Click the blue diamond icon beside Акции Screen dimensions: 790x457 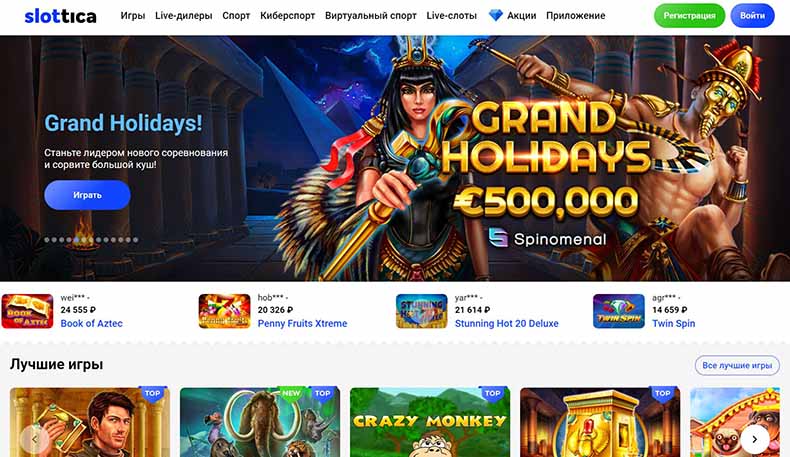pyautogui.click(x=496, y=16)
